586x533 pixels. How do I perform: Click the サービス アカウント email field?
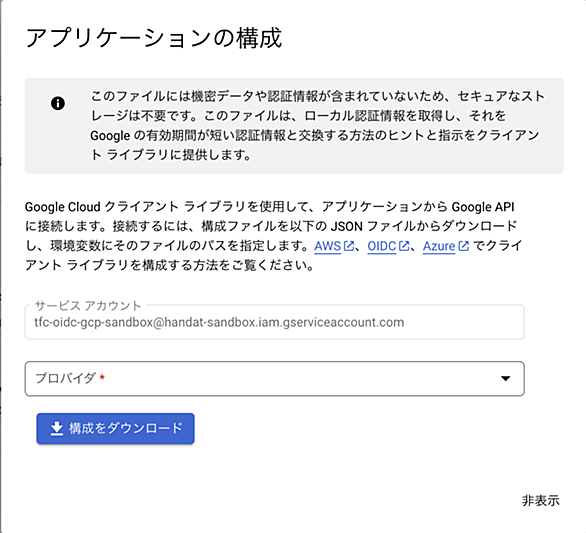point(275,322)
